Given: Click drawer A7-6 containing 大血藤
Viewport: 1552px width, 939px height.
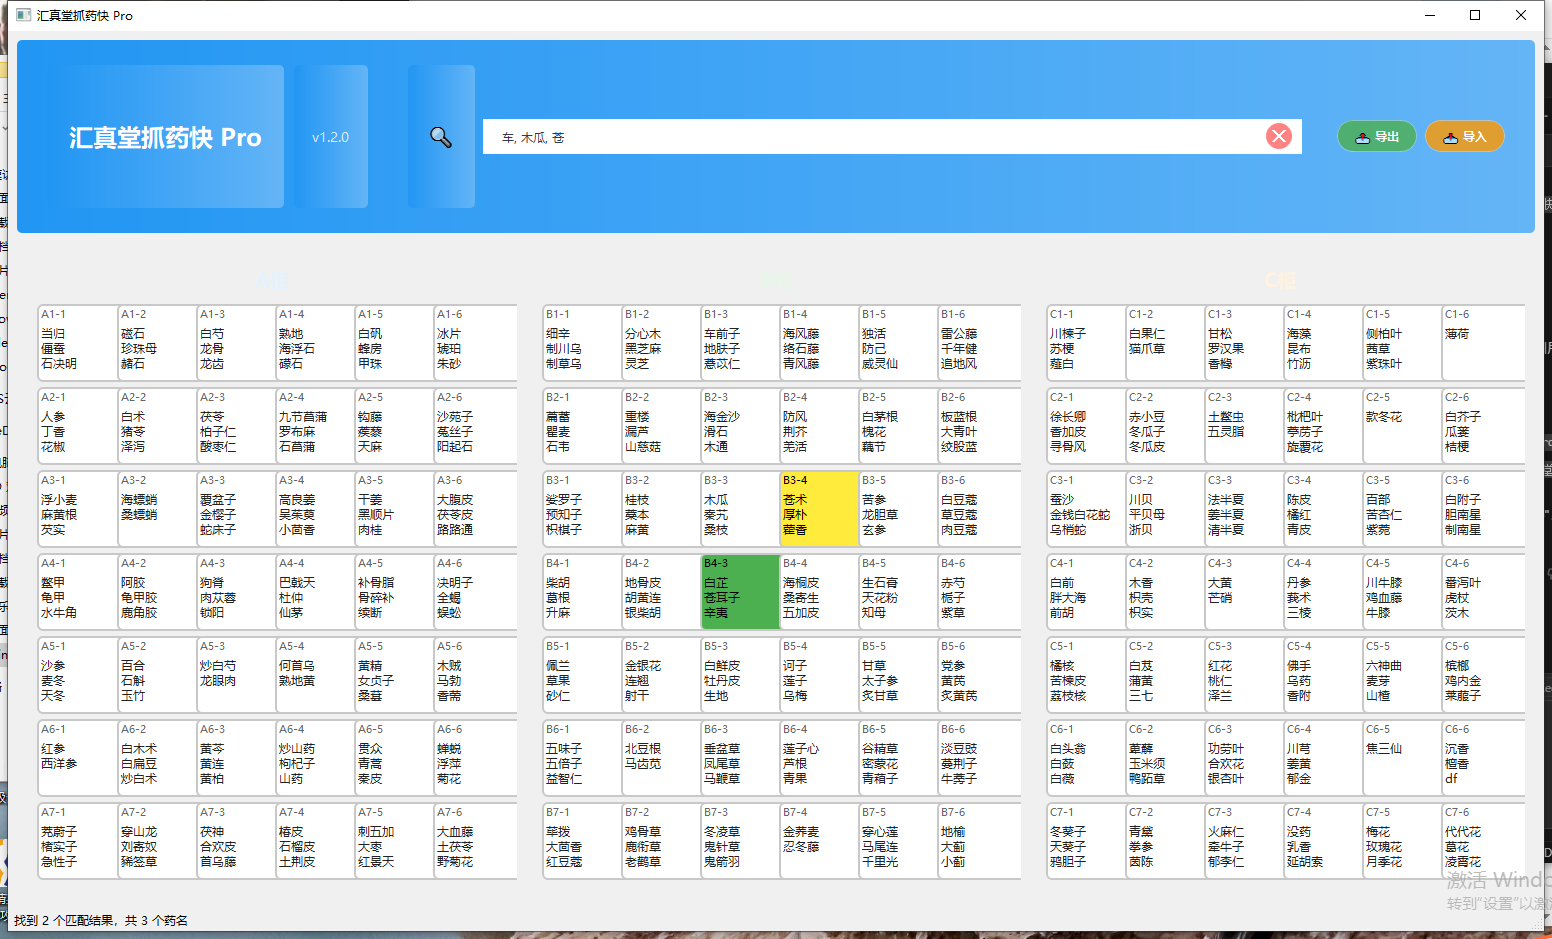Looking at the screenshot, I should [x=474, y=840].
